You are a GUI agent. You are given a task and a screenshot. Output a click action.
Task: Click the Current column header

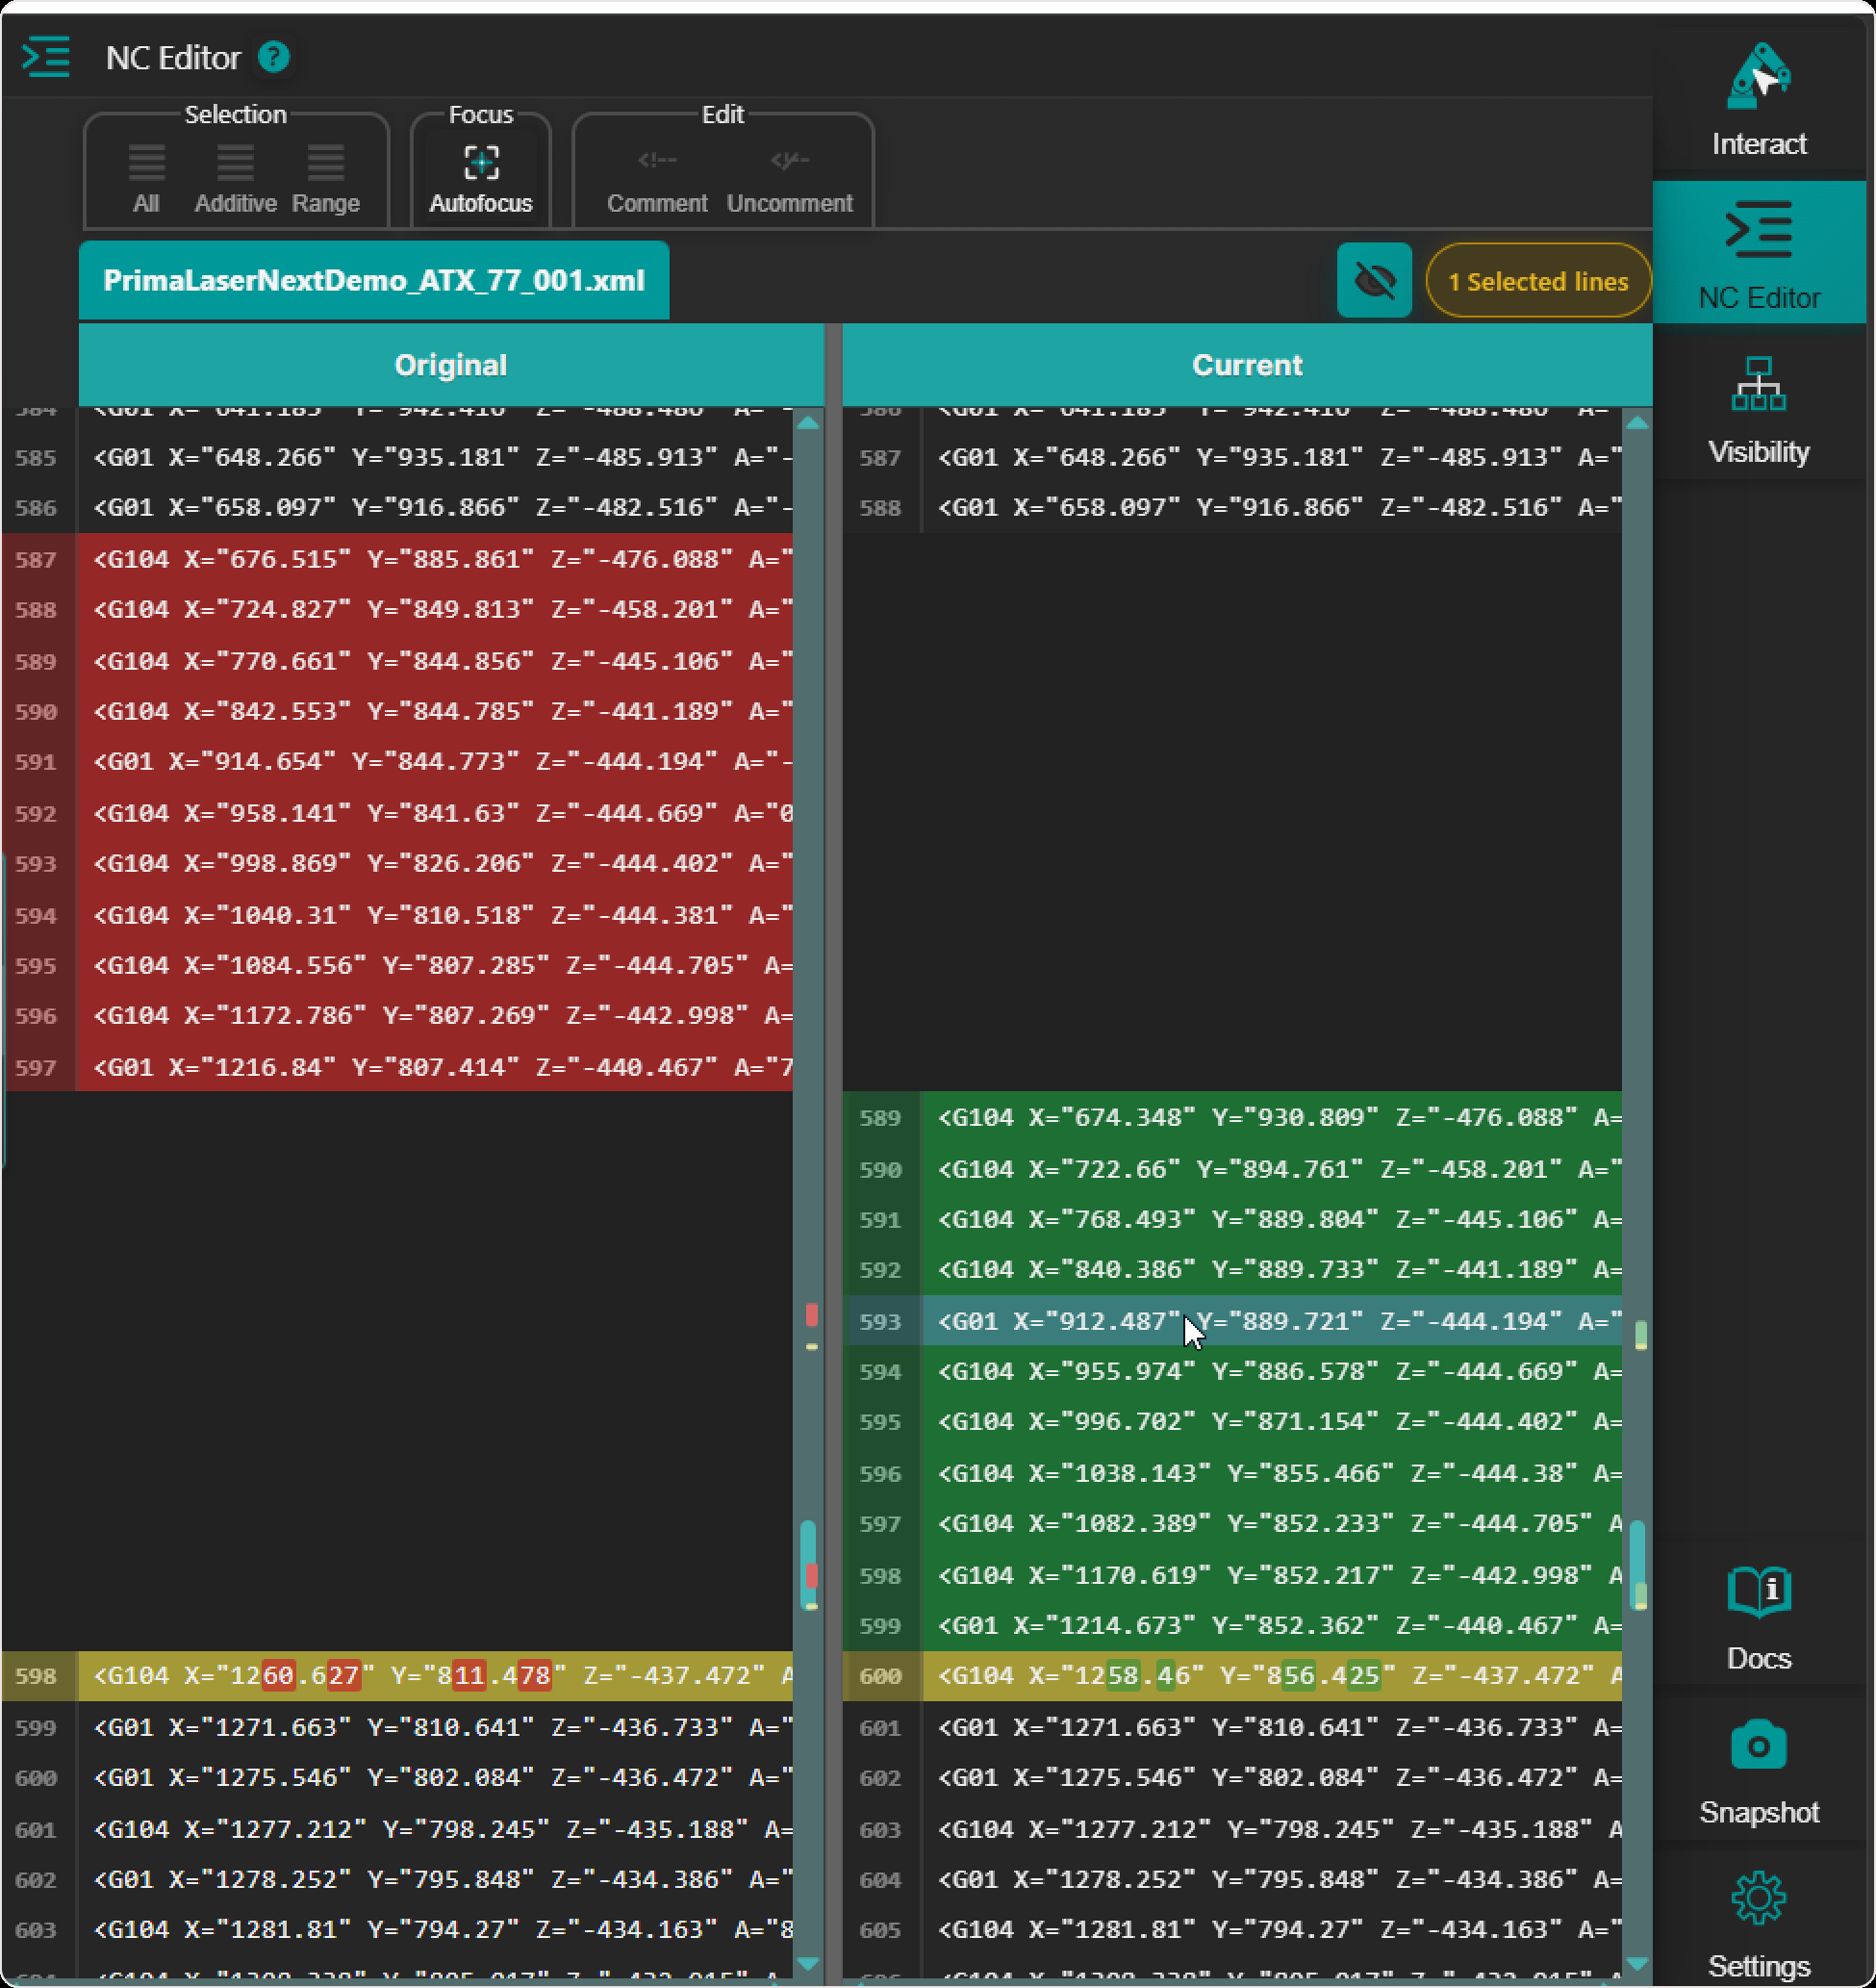click(x=1247, y=365)
